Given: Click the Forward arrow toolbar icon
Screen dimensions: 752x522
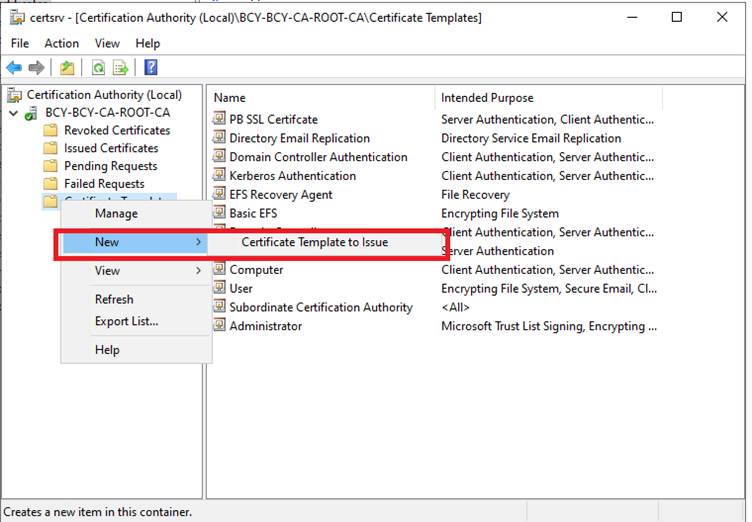Looking at the screenshot, I should tap(36, 68).
